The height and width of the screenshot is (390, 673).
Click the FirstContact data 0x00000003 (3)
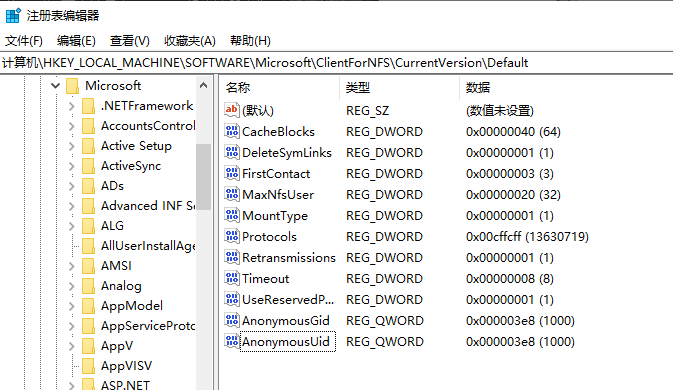tap(509, 173)
